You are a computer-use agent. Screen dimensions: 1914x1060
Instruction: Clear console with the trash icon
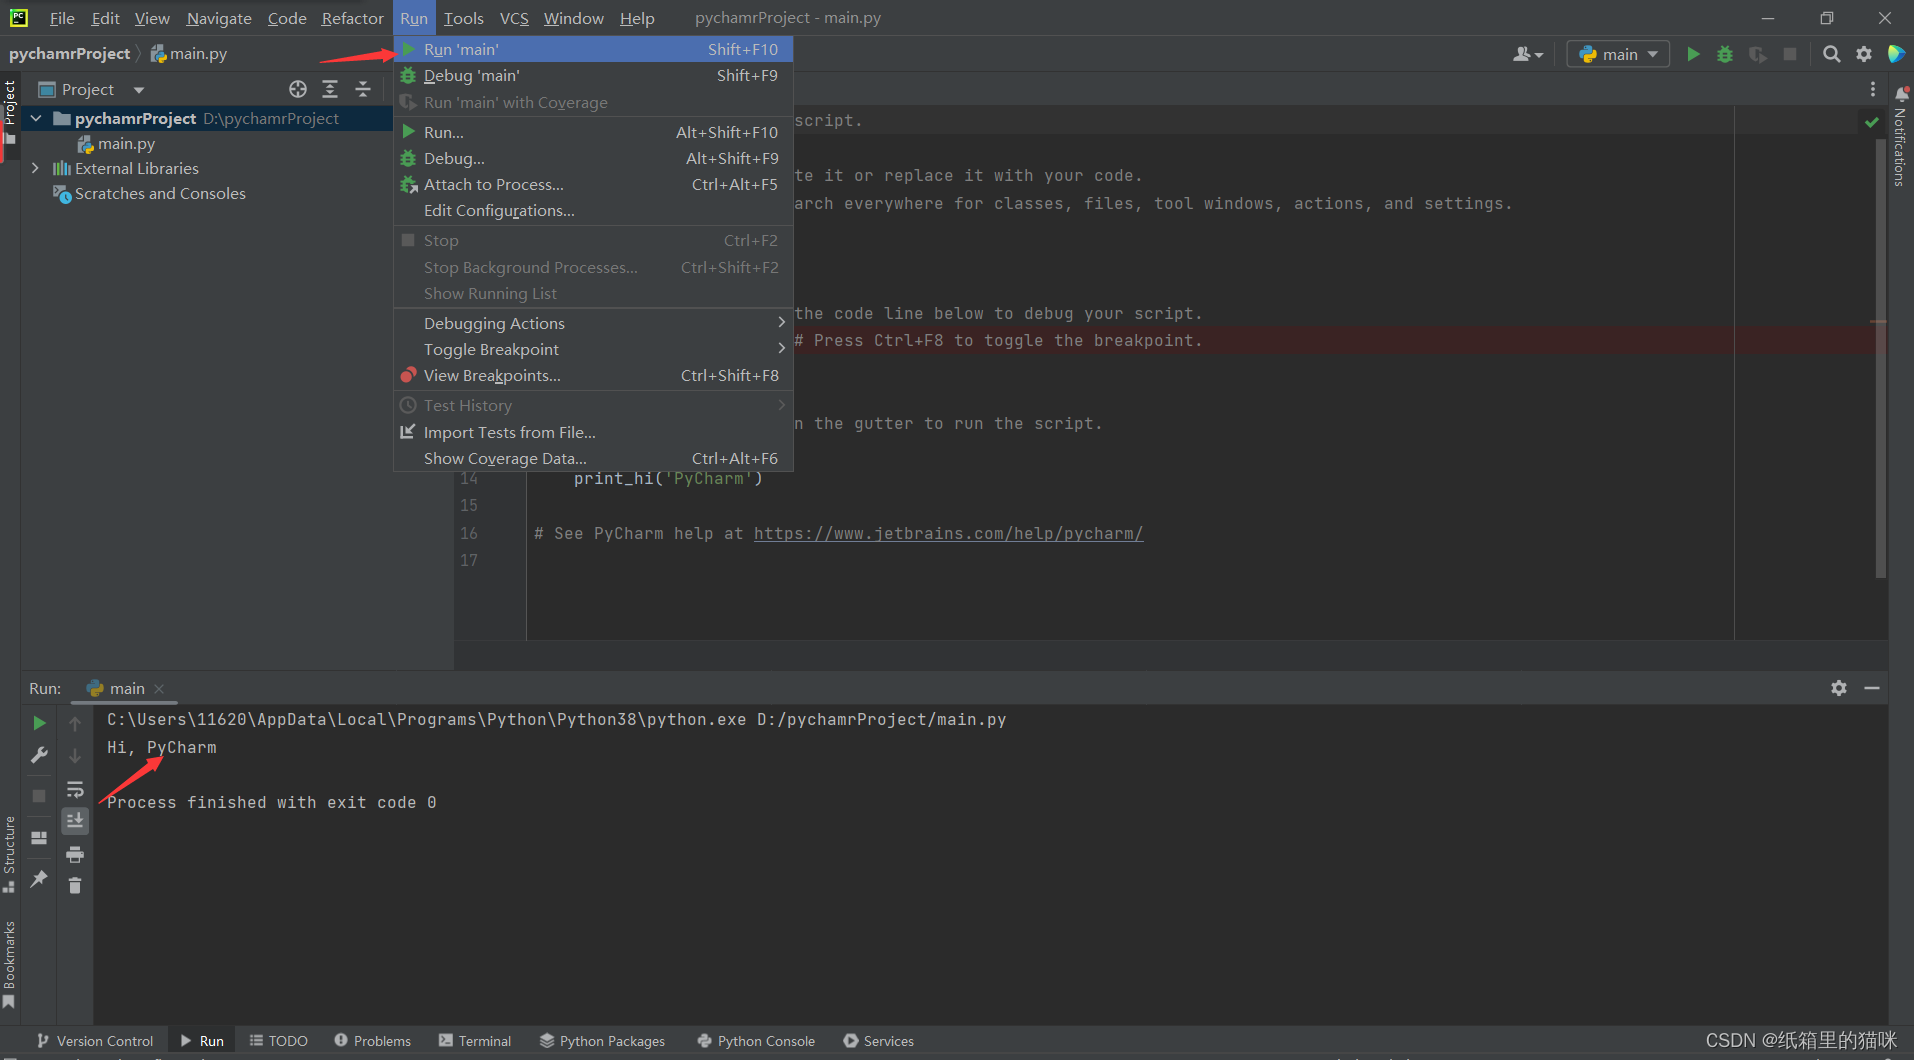75,886
